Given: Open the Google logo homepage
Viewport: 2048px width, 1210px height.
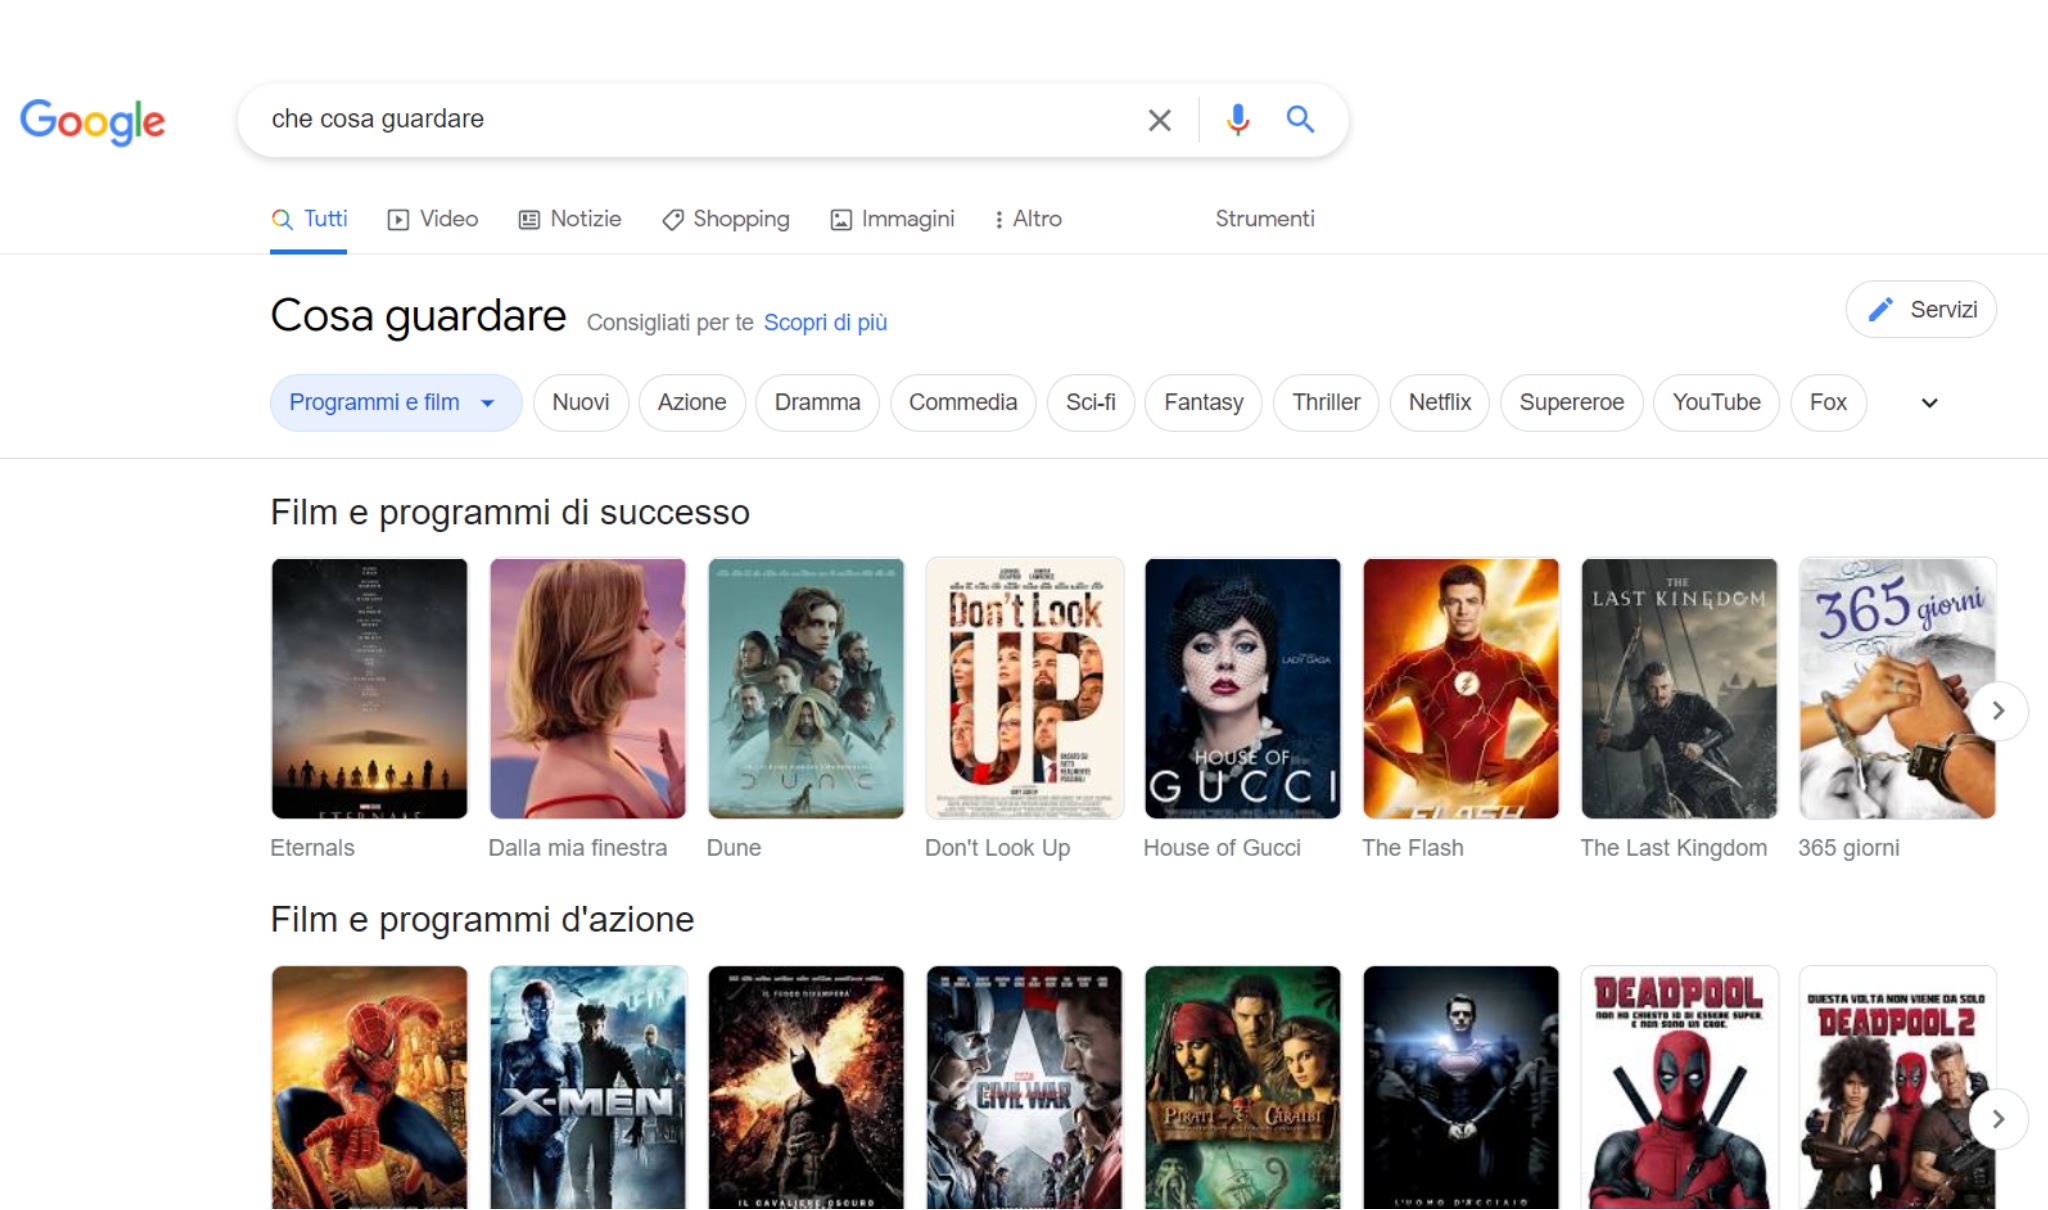Looking at the screenshot, I should click(x=92, y=121).
